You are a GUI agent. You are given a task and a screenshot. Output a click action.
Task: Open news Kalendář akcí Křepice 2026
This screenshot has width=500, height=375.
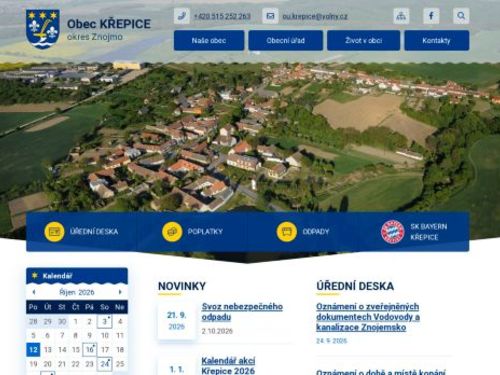[x=228, y=365]
